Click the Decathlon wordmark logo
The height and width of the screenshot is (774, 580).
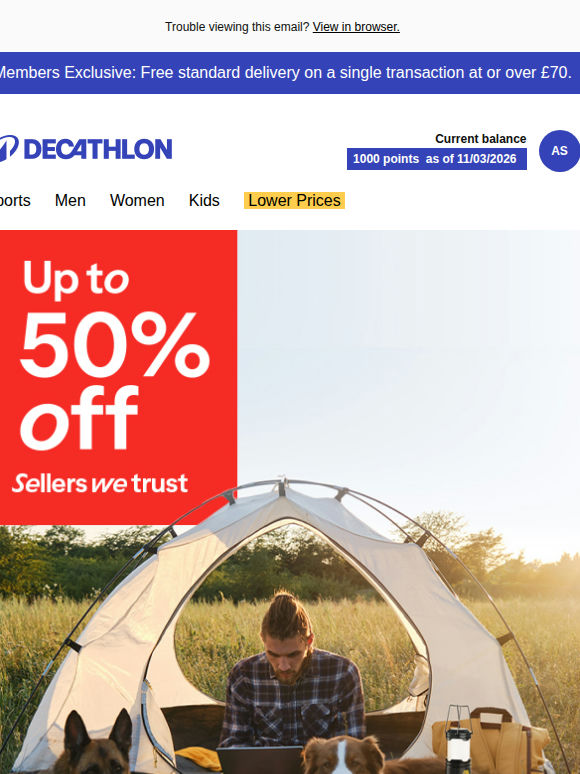click(x=98, y=149)
